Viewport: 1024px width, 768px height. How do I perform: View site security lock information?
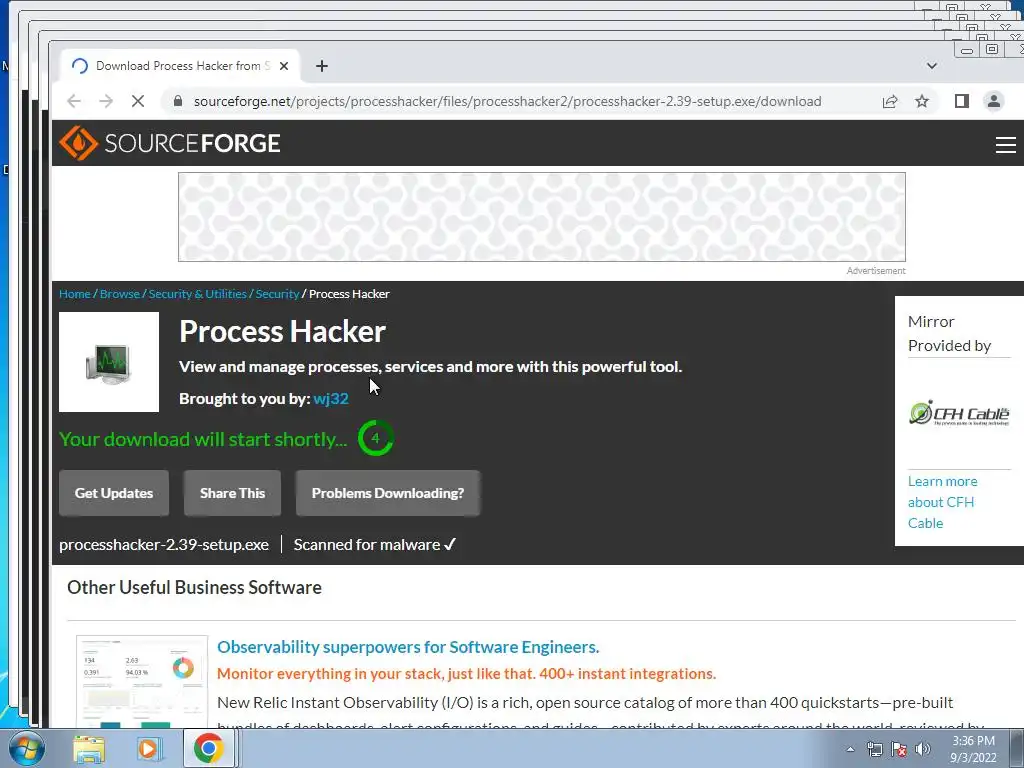coord(177,101)
